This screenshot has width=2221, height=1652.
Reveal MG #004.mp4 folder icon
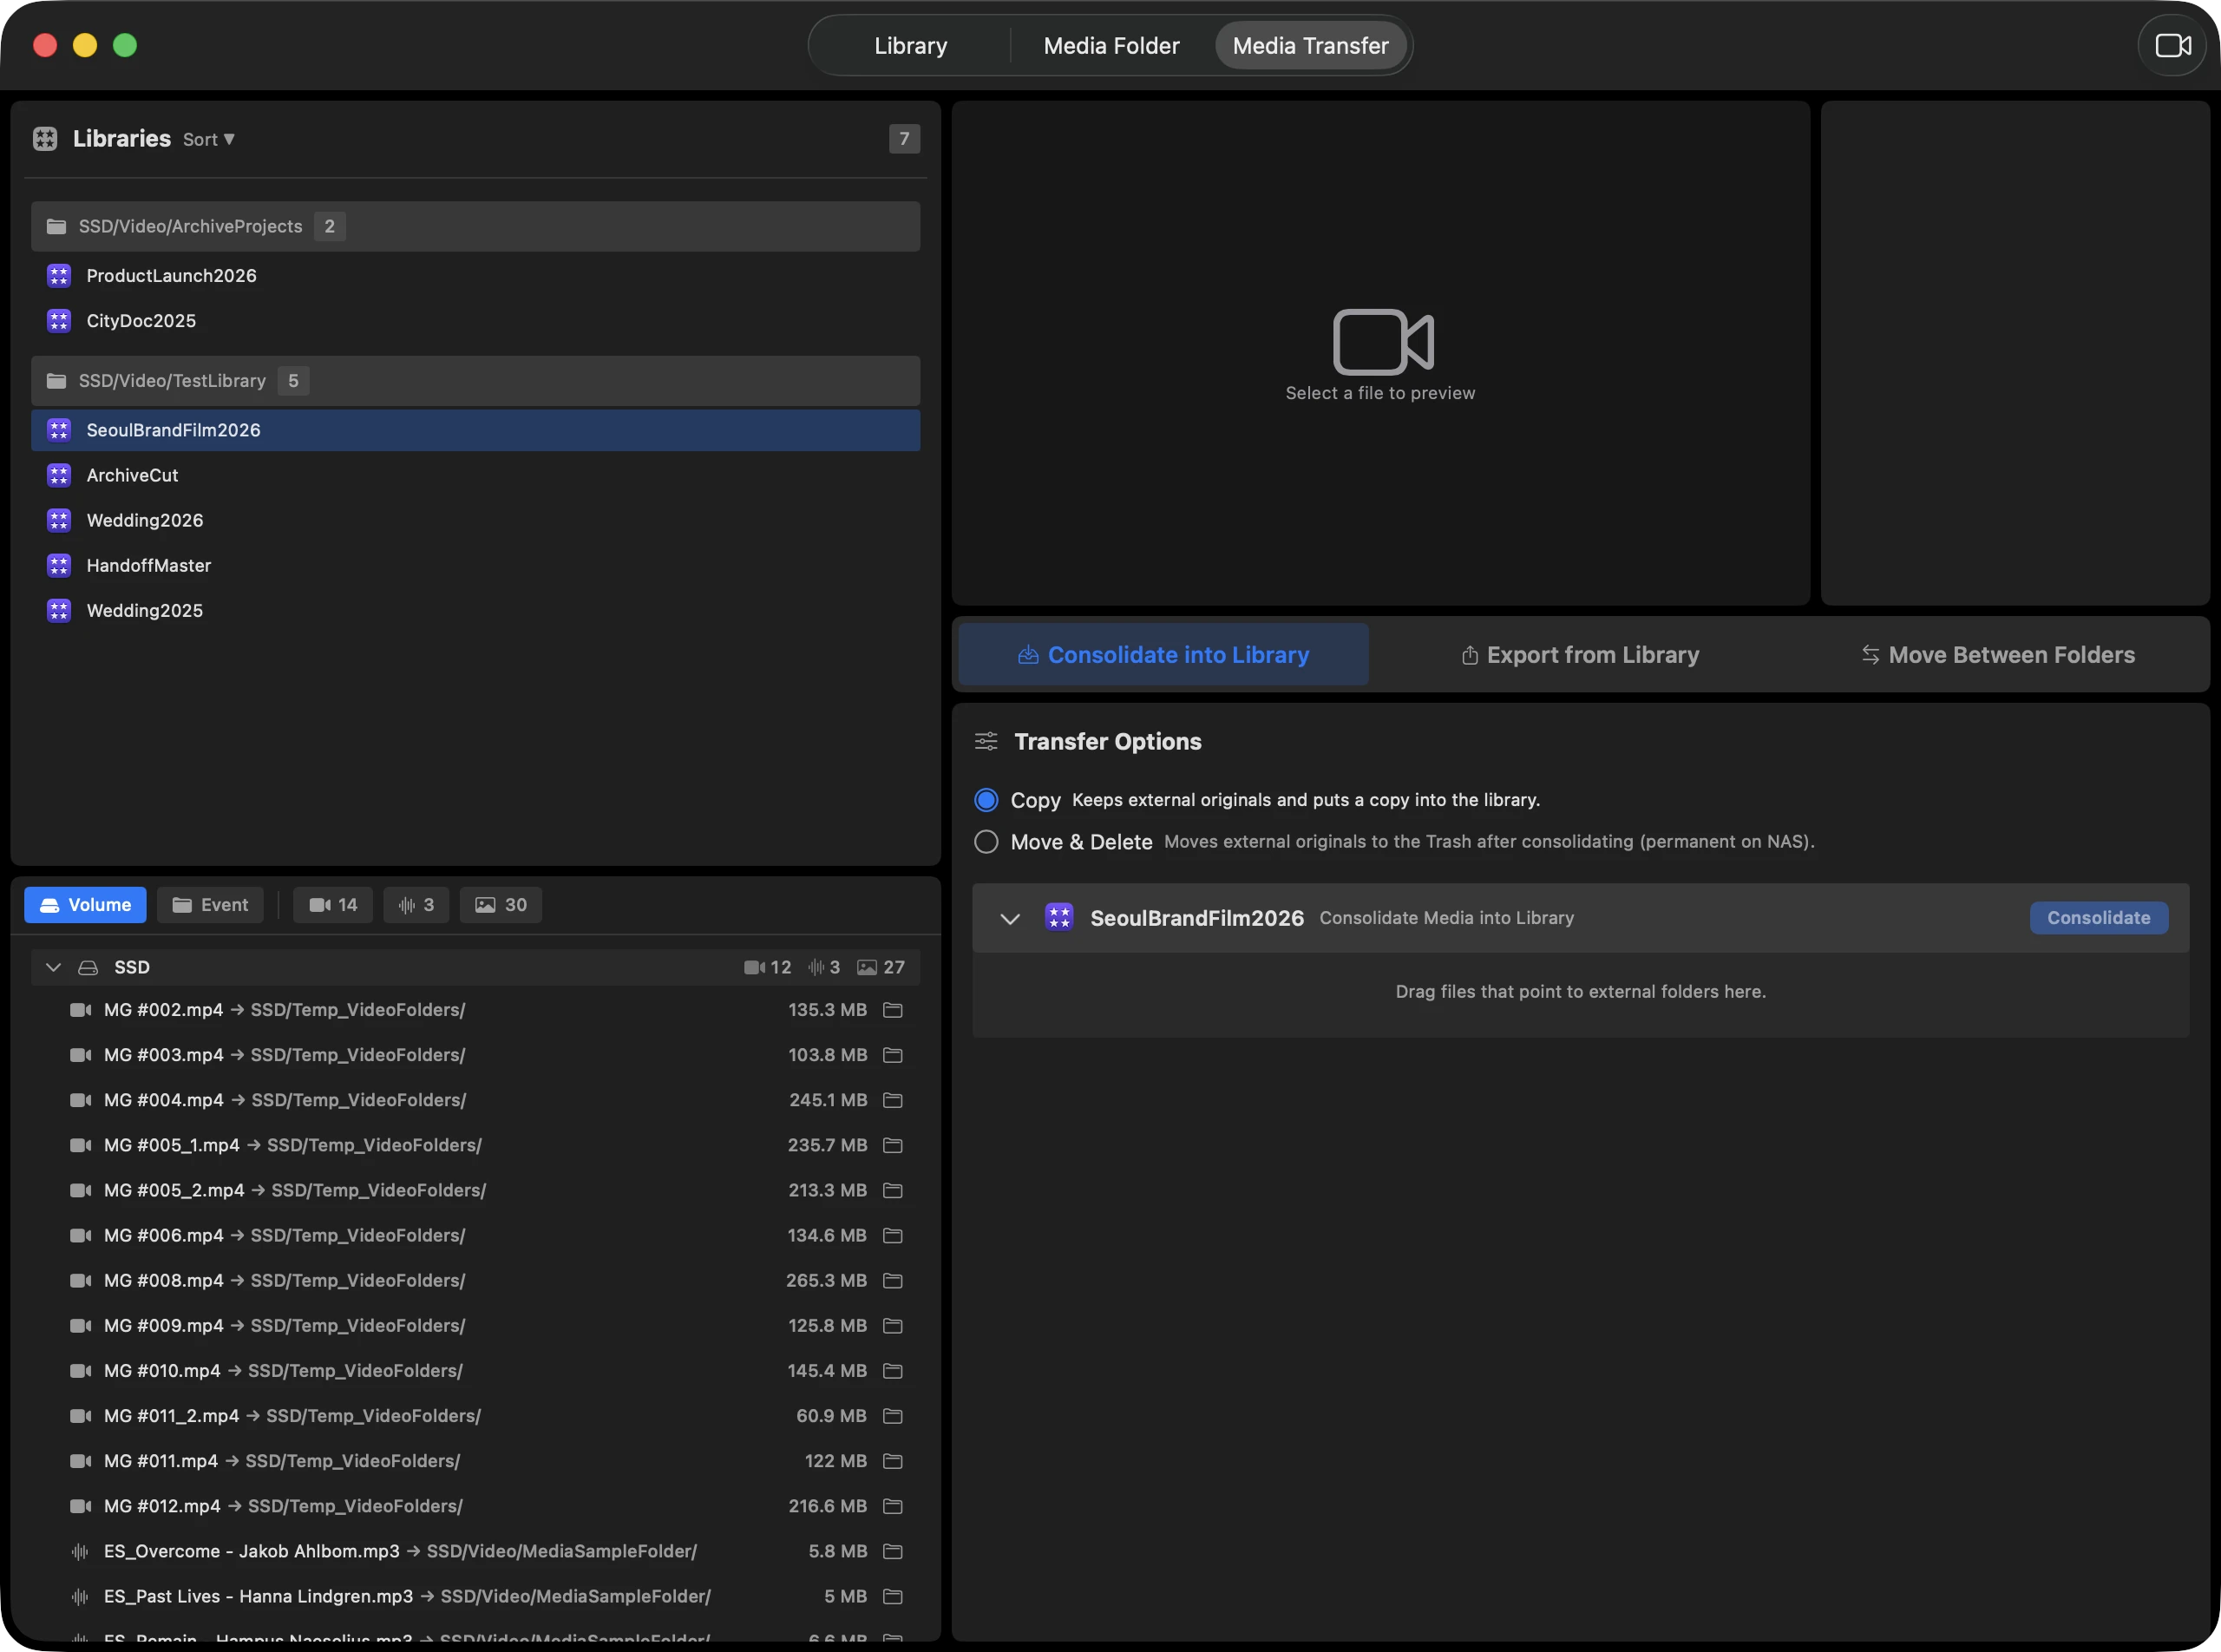click(893, 1100)
